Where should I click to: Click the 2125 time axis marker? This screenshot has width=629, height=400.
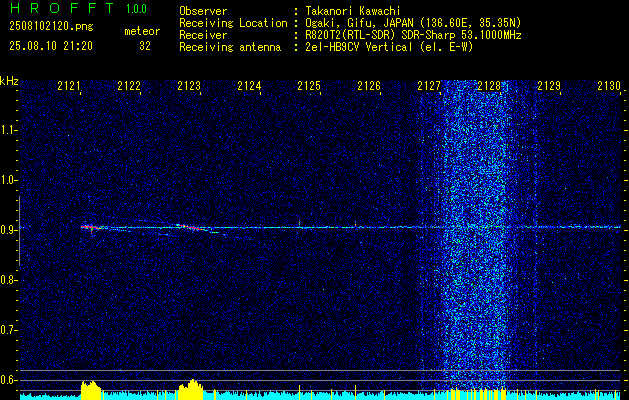(x=309, y=85)
